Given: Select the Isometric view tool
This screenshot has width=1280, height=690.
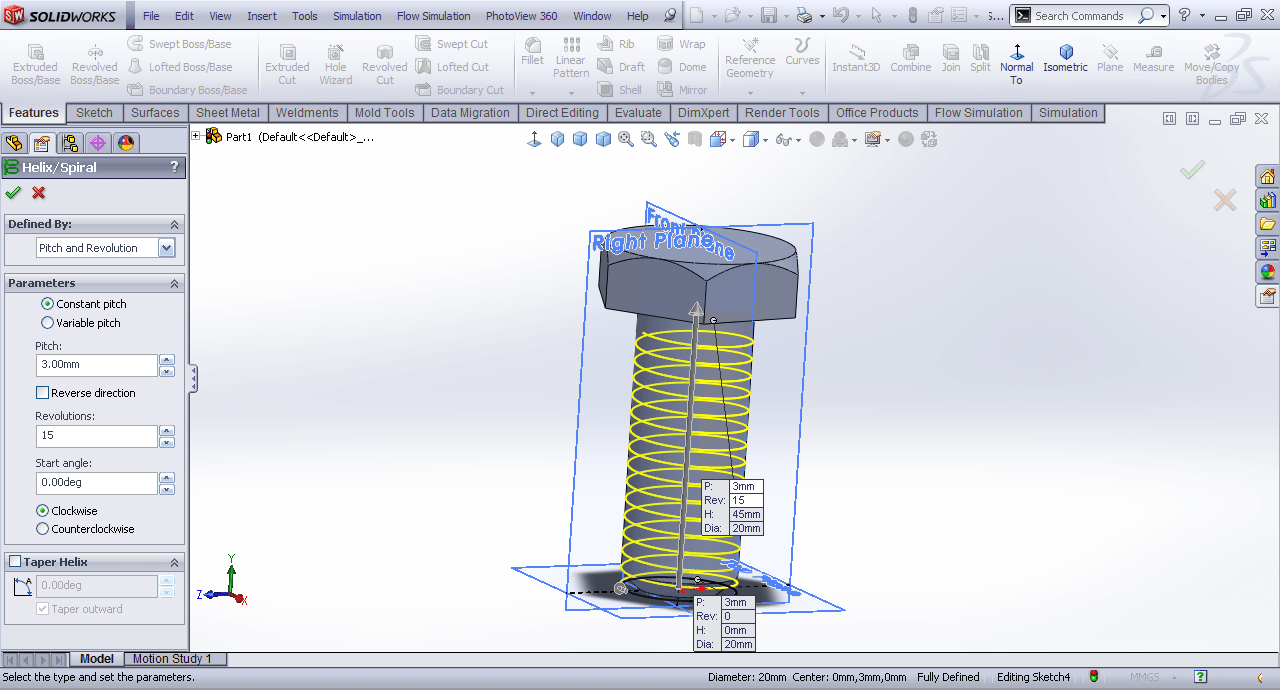Looking at the screenshot, I should click(1066, 58).
